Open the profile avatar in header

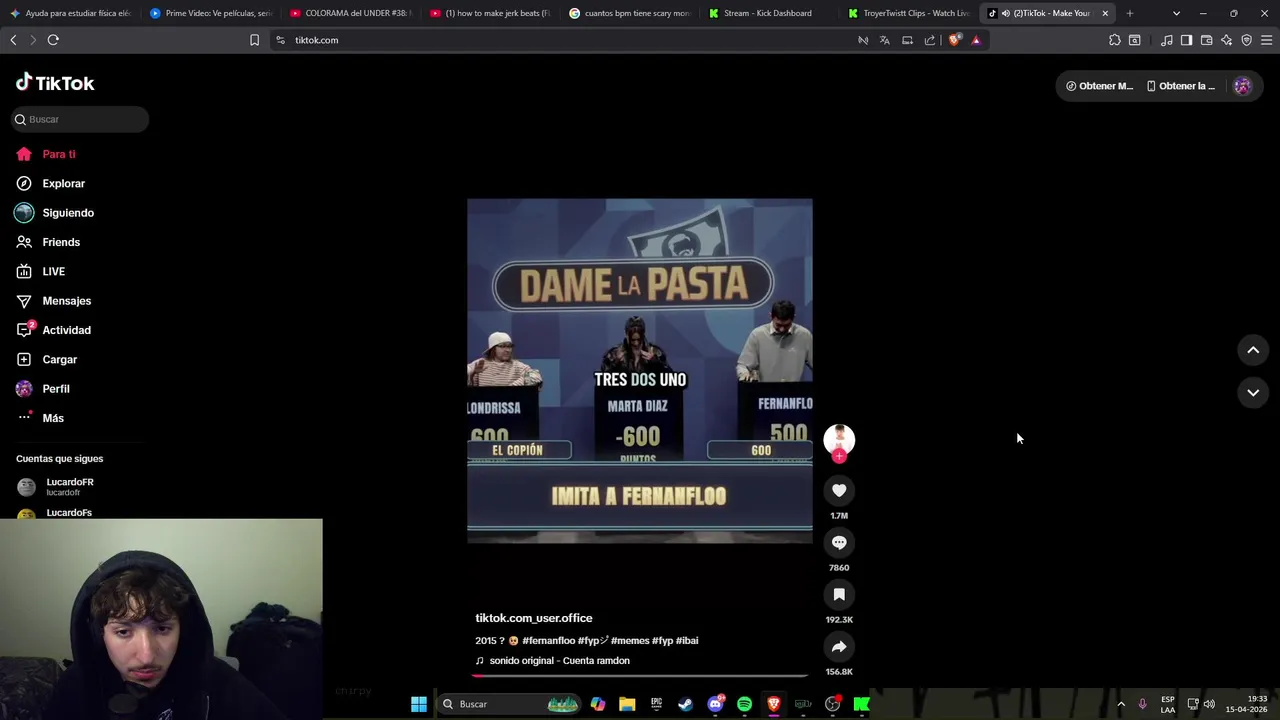coord(1243,86)
